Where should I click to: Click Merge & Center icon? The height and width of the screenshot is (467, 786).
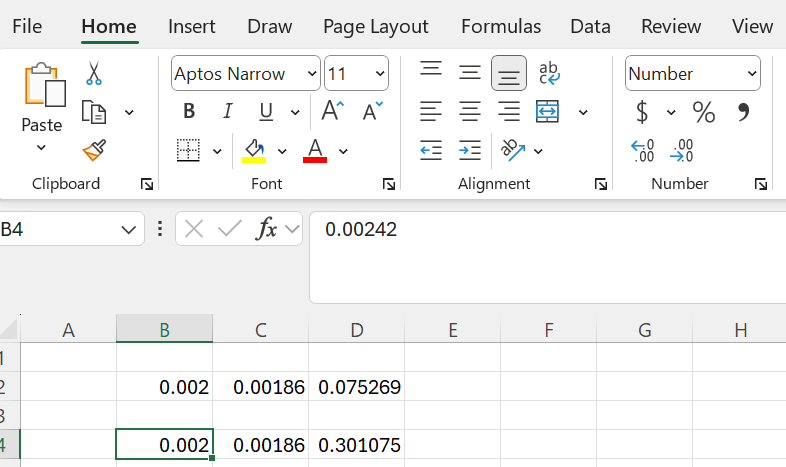coord(547,111)
